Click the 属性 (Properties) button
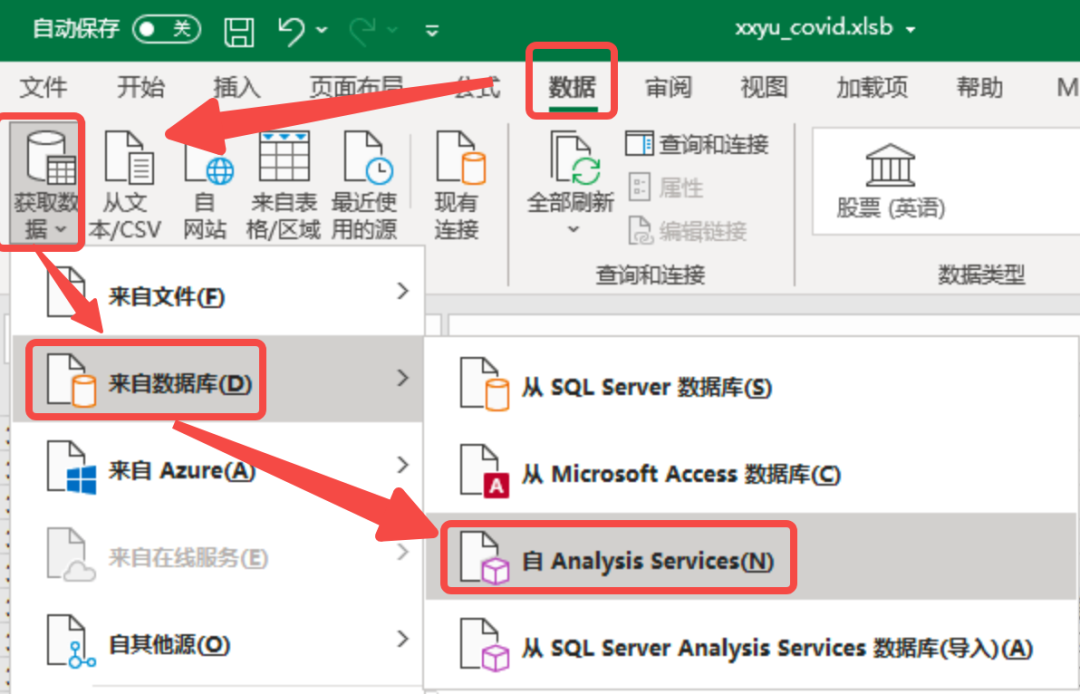Image resolution: width=1080 pixels, height=694 pixels. [x=665, y=187]
